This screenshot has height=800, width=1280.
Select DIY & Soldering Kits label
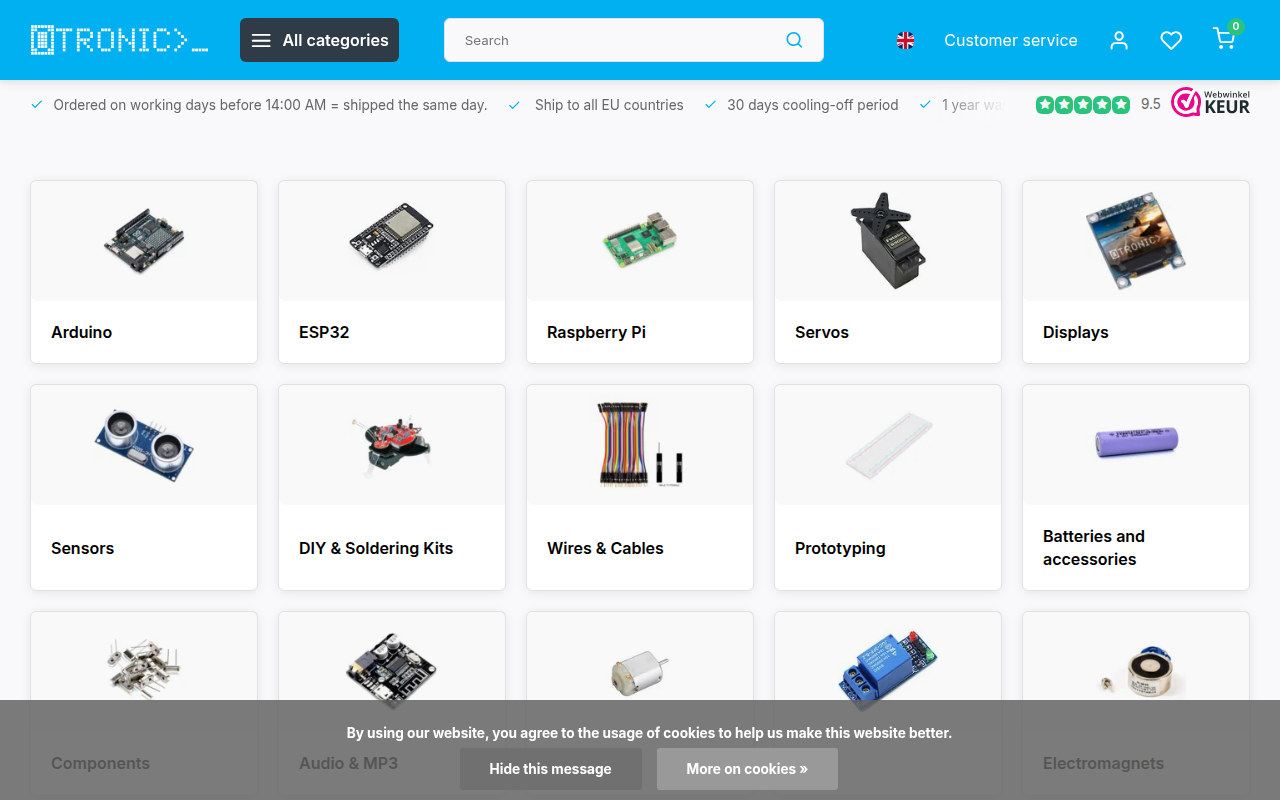(376, 548)
